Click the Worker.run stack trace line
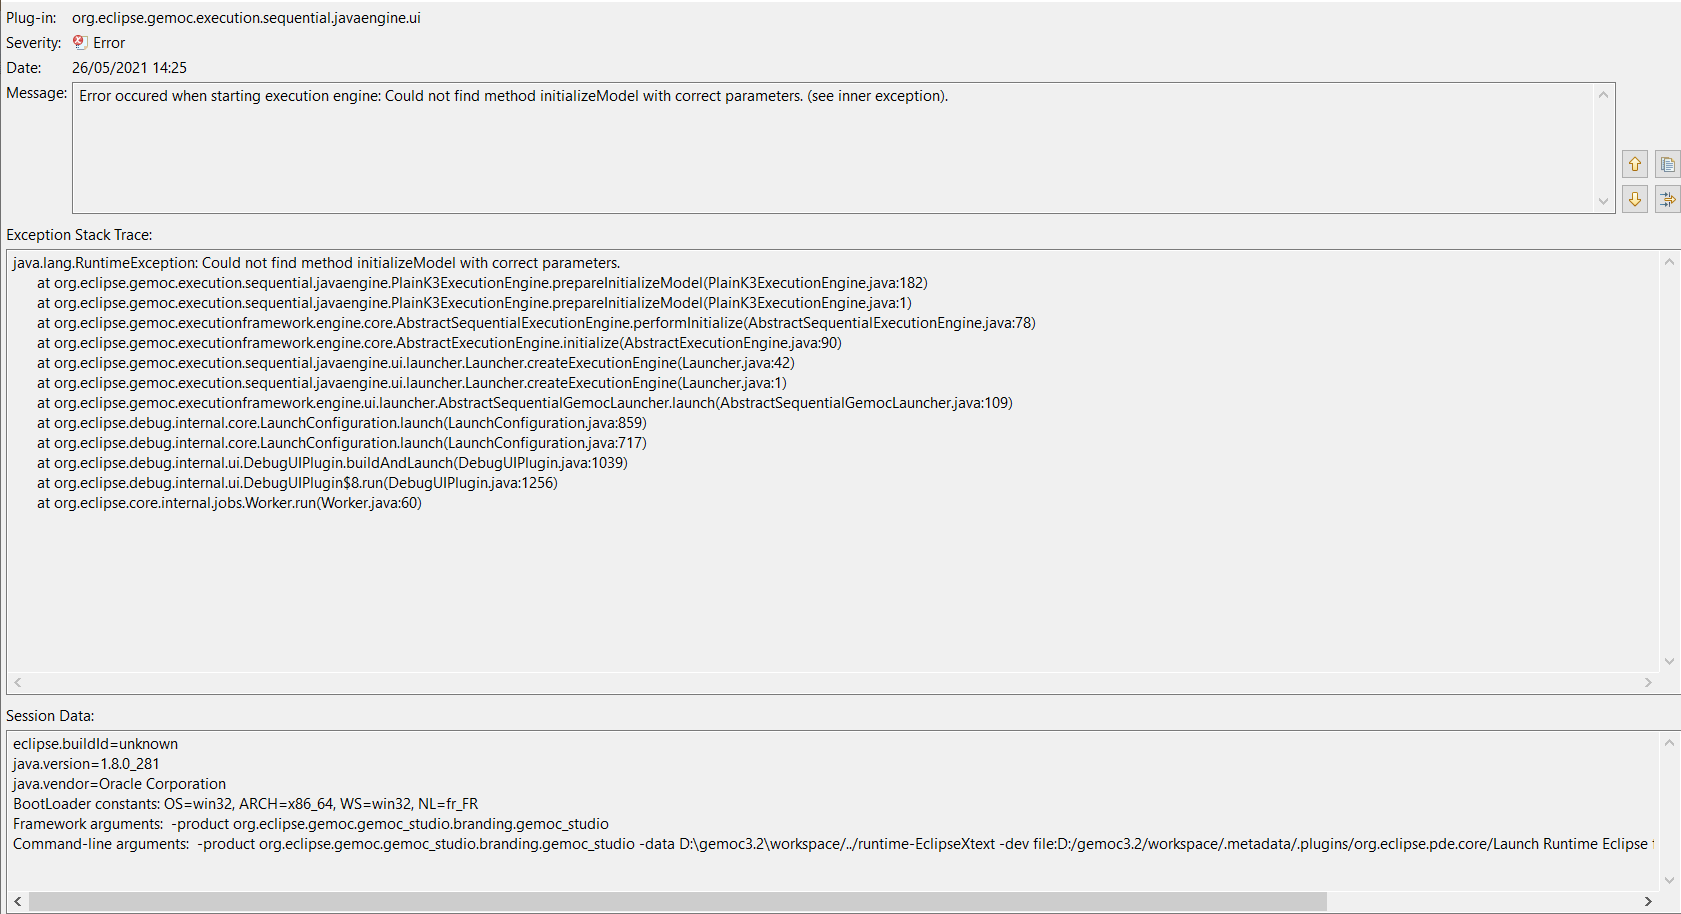Screen dimensions: 1681x914 click(229, 503)
